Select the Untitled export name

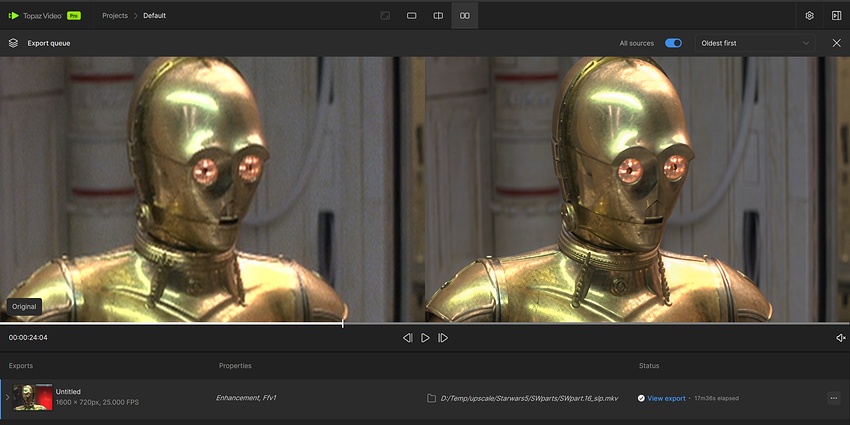point(68,391)
